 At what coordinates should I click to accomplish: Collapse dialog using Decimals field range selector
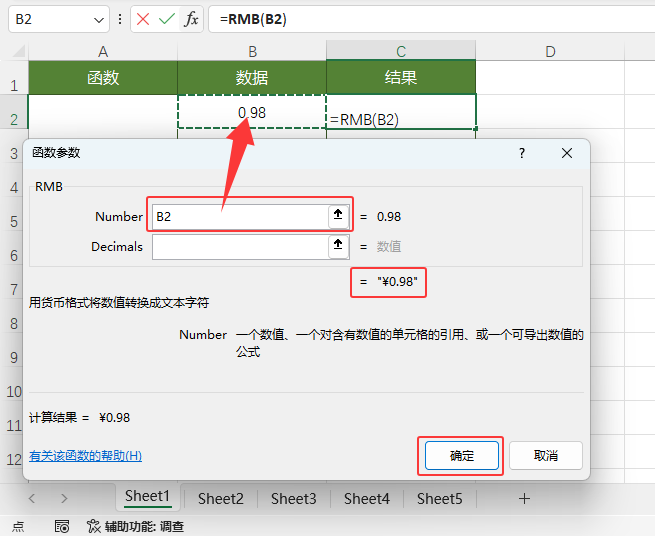(x=338, y=246)
